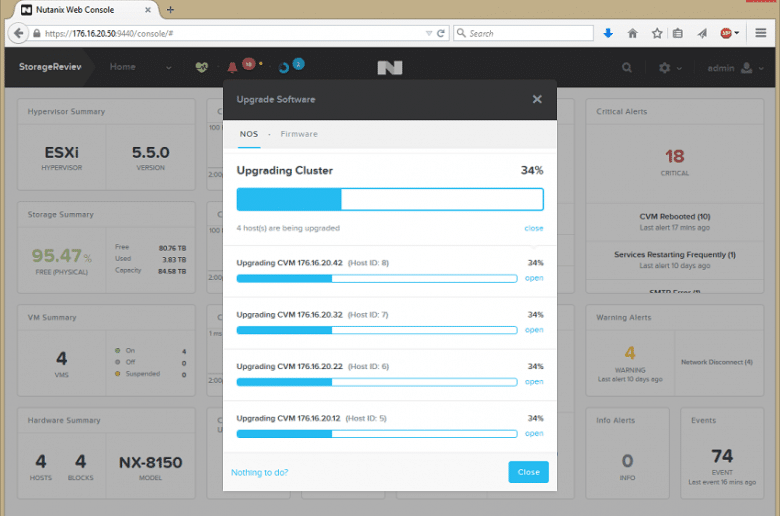Open the Firefox downloads arrow icon
Screen dimensions: 780x516
pos(608,33)
